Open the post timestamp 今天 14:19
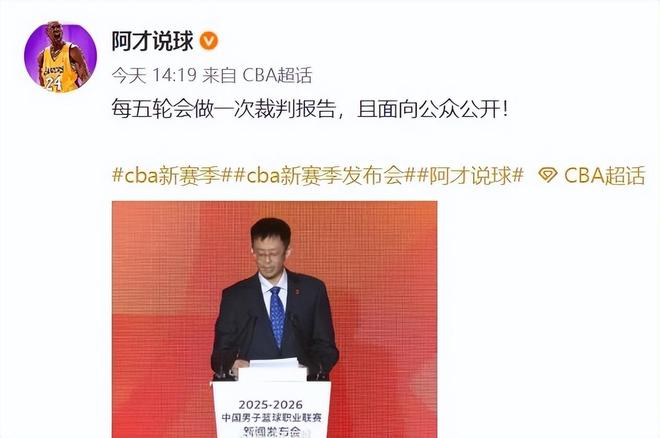The width and height of the screenshot is (660, 438). (x=154, y=75)
